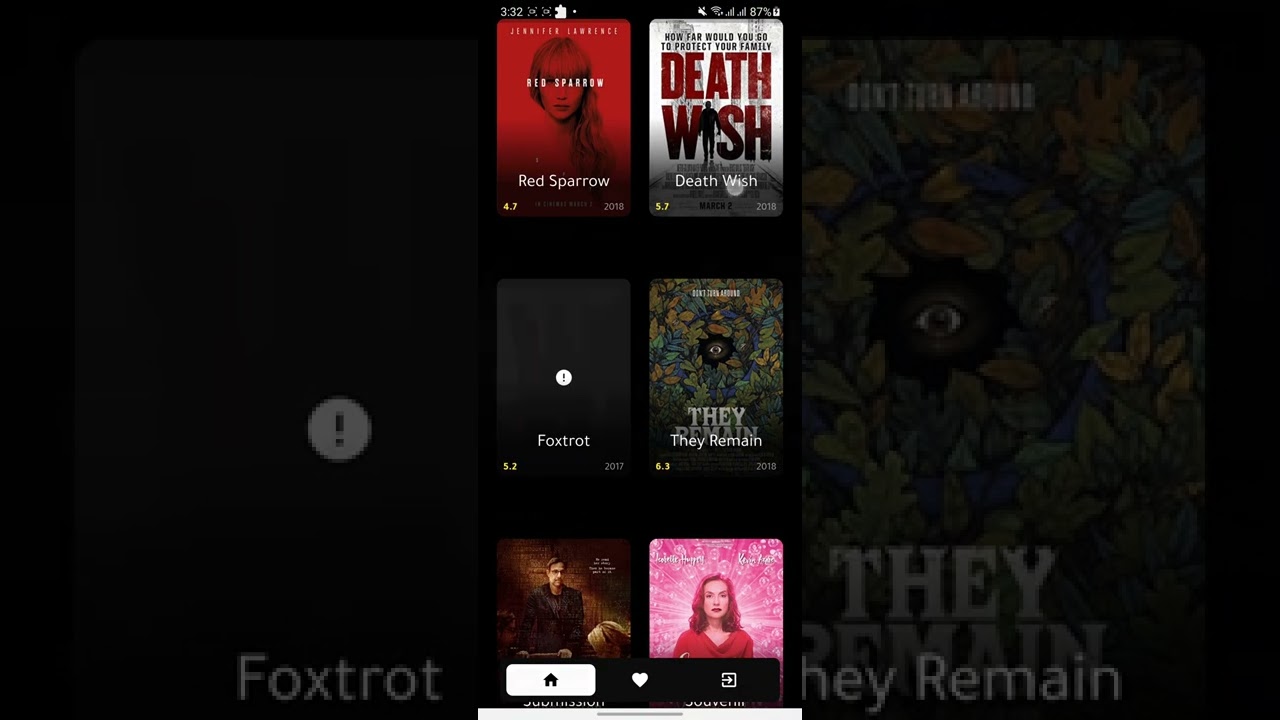Open the Red Sparrow movie poster
Image resolution: width=1280 pixels, height=720 pixels.
coord(564,117)
